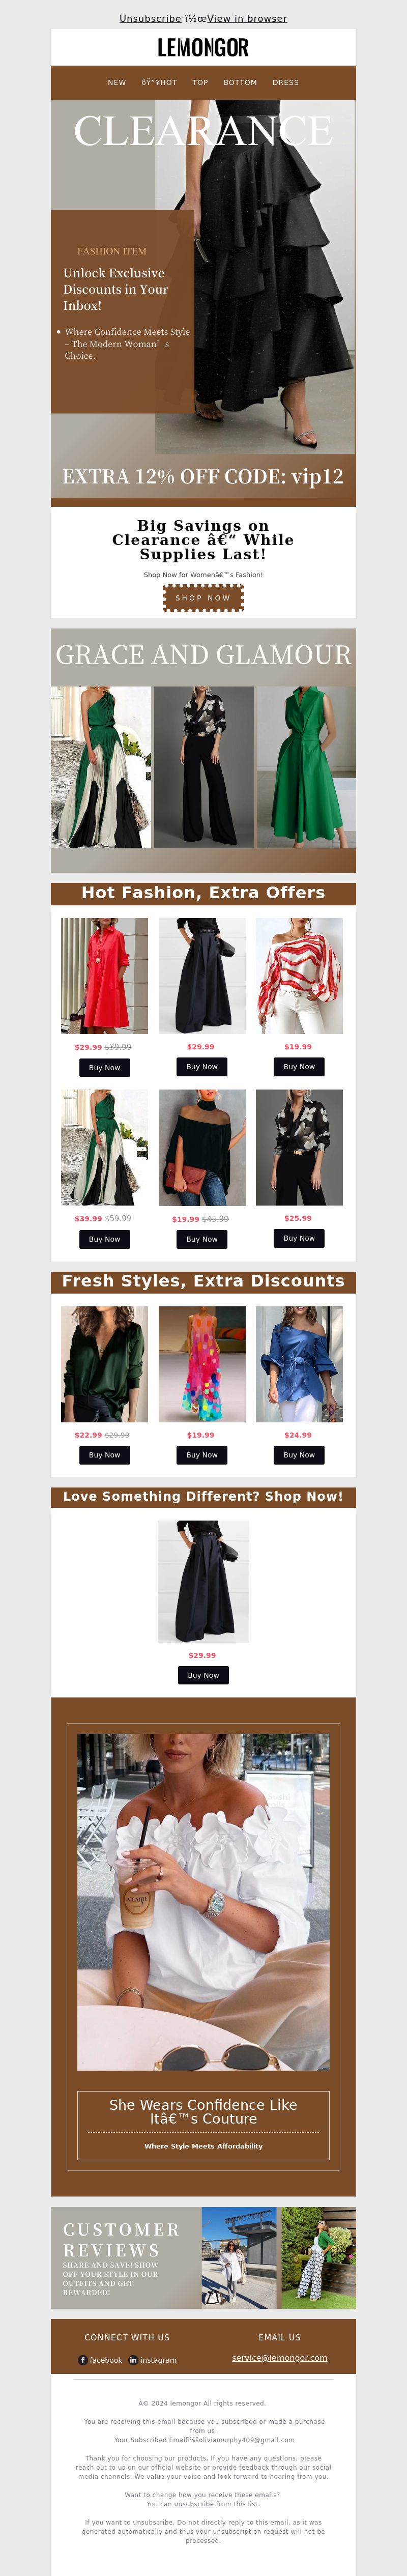Click Buy Now under the red dress
This screenshot has width=407, height=2576.
[x=104, y=1068]
